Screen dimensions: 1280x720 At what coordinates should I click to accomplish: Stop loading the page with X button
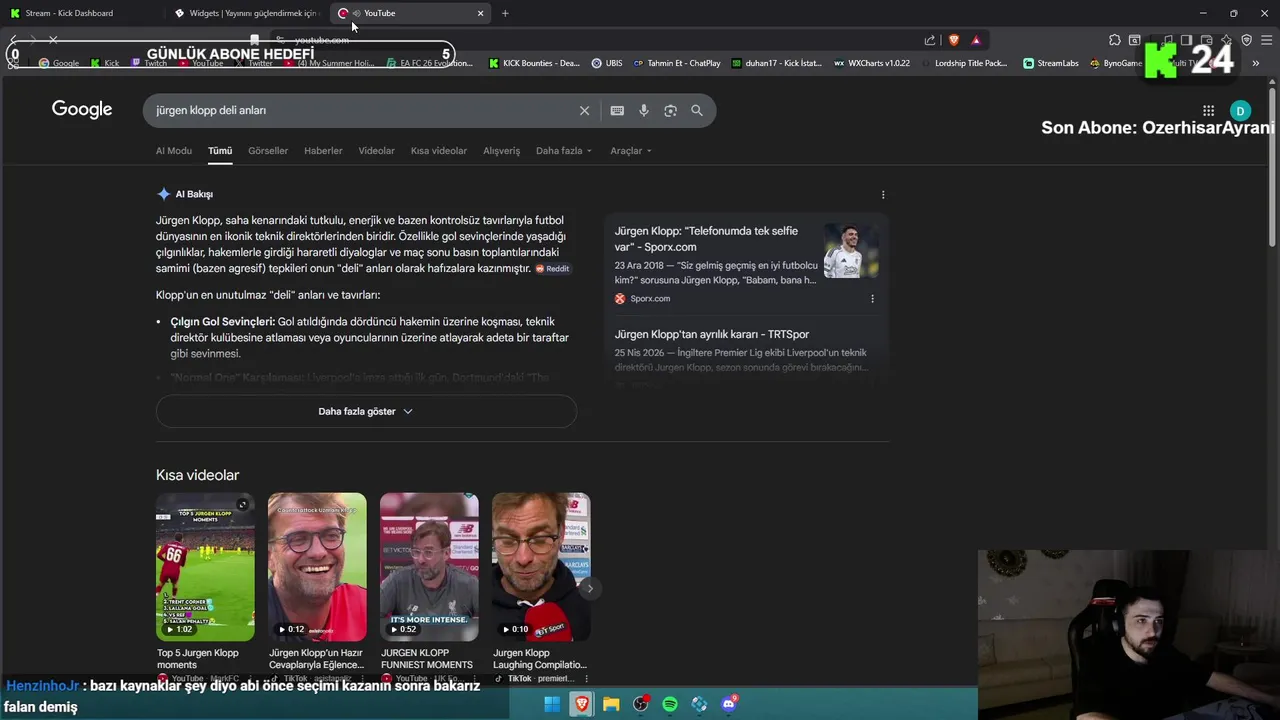coord(53,40)
